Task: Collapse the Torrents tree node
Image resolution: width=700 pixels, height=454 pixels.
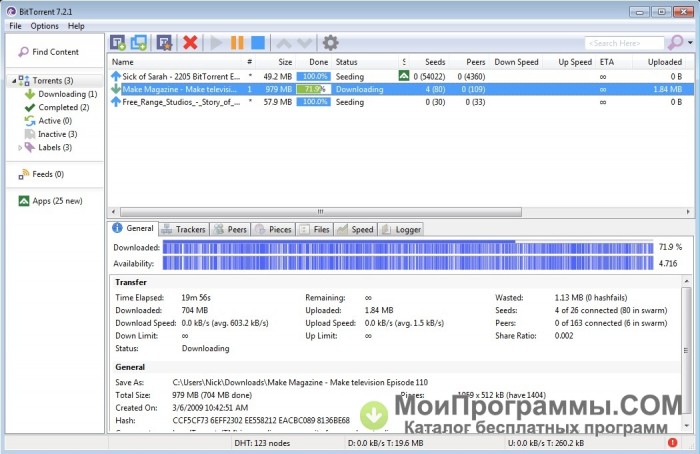Action: [x=14, y=81]
